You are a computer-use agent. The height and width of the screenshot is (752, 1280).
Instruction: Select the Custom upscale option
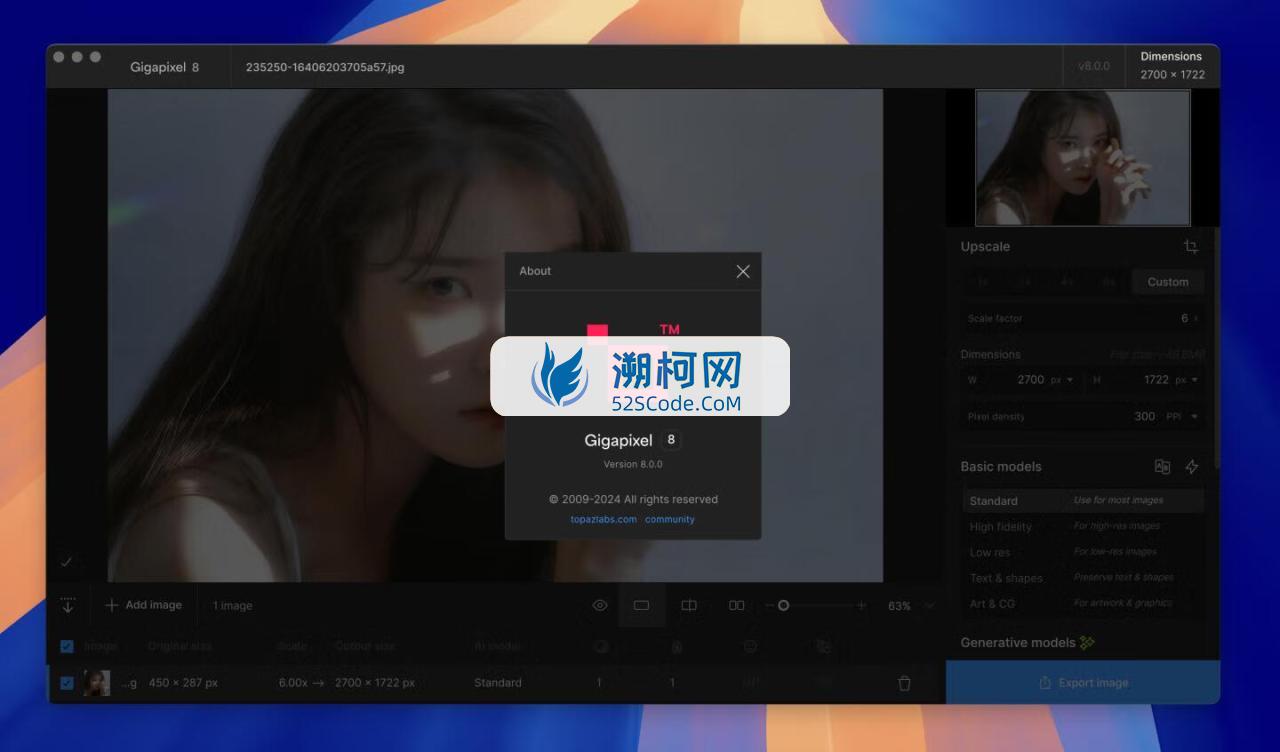[x=1167, y=282]
